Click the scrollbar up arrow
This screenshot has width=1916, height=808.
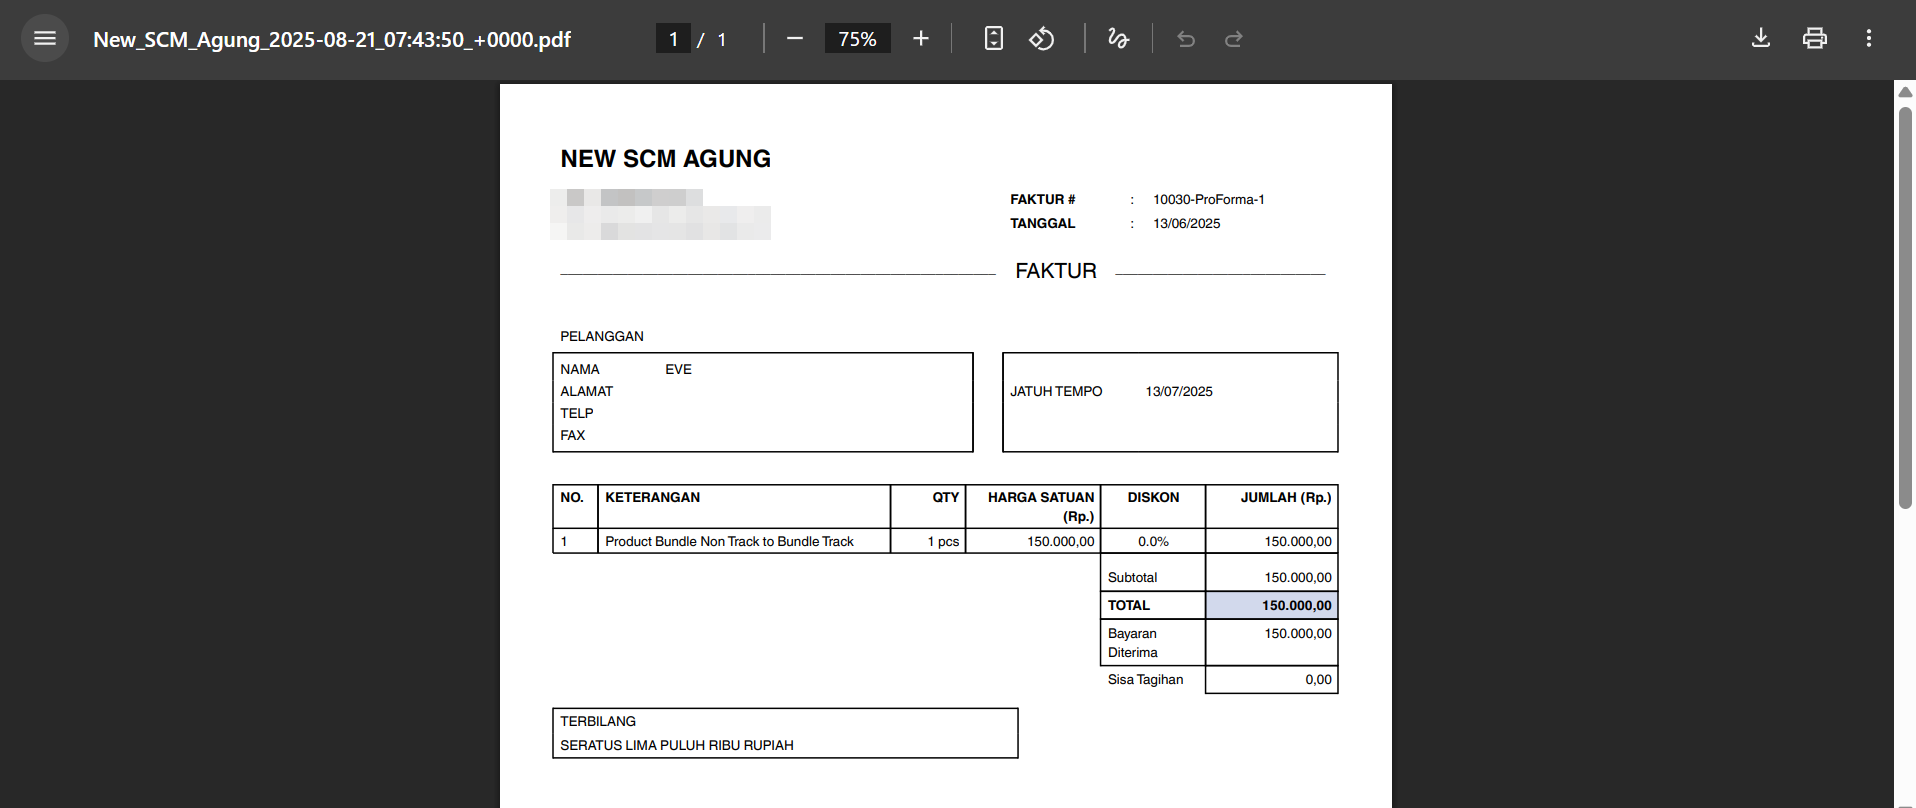click(1905, 92)
